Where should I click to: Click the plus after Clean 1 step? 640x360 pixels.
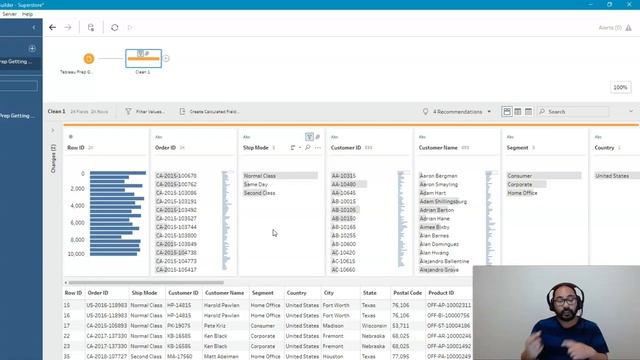[166, 58]
